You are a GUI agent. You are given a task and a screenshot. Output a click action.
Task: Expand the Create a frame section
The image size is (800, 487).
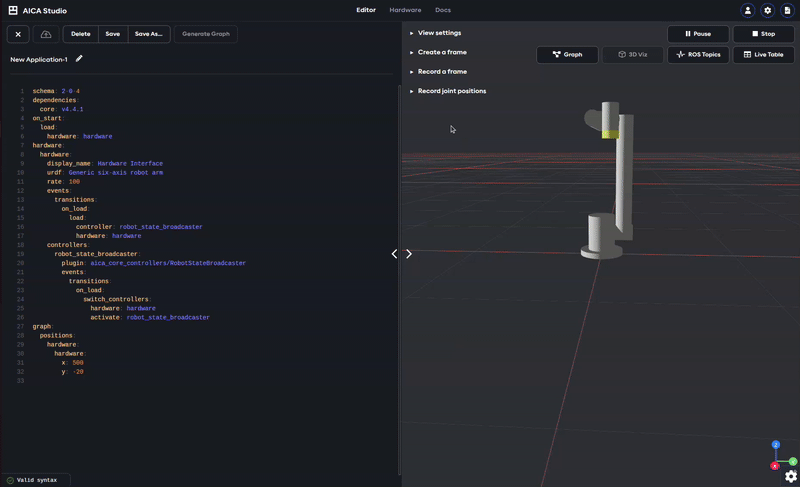point(438,53)
